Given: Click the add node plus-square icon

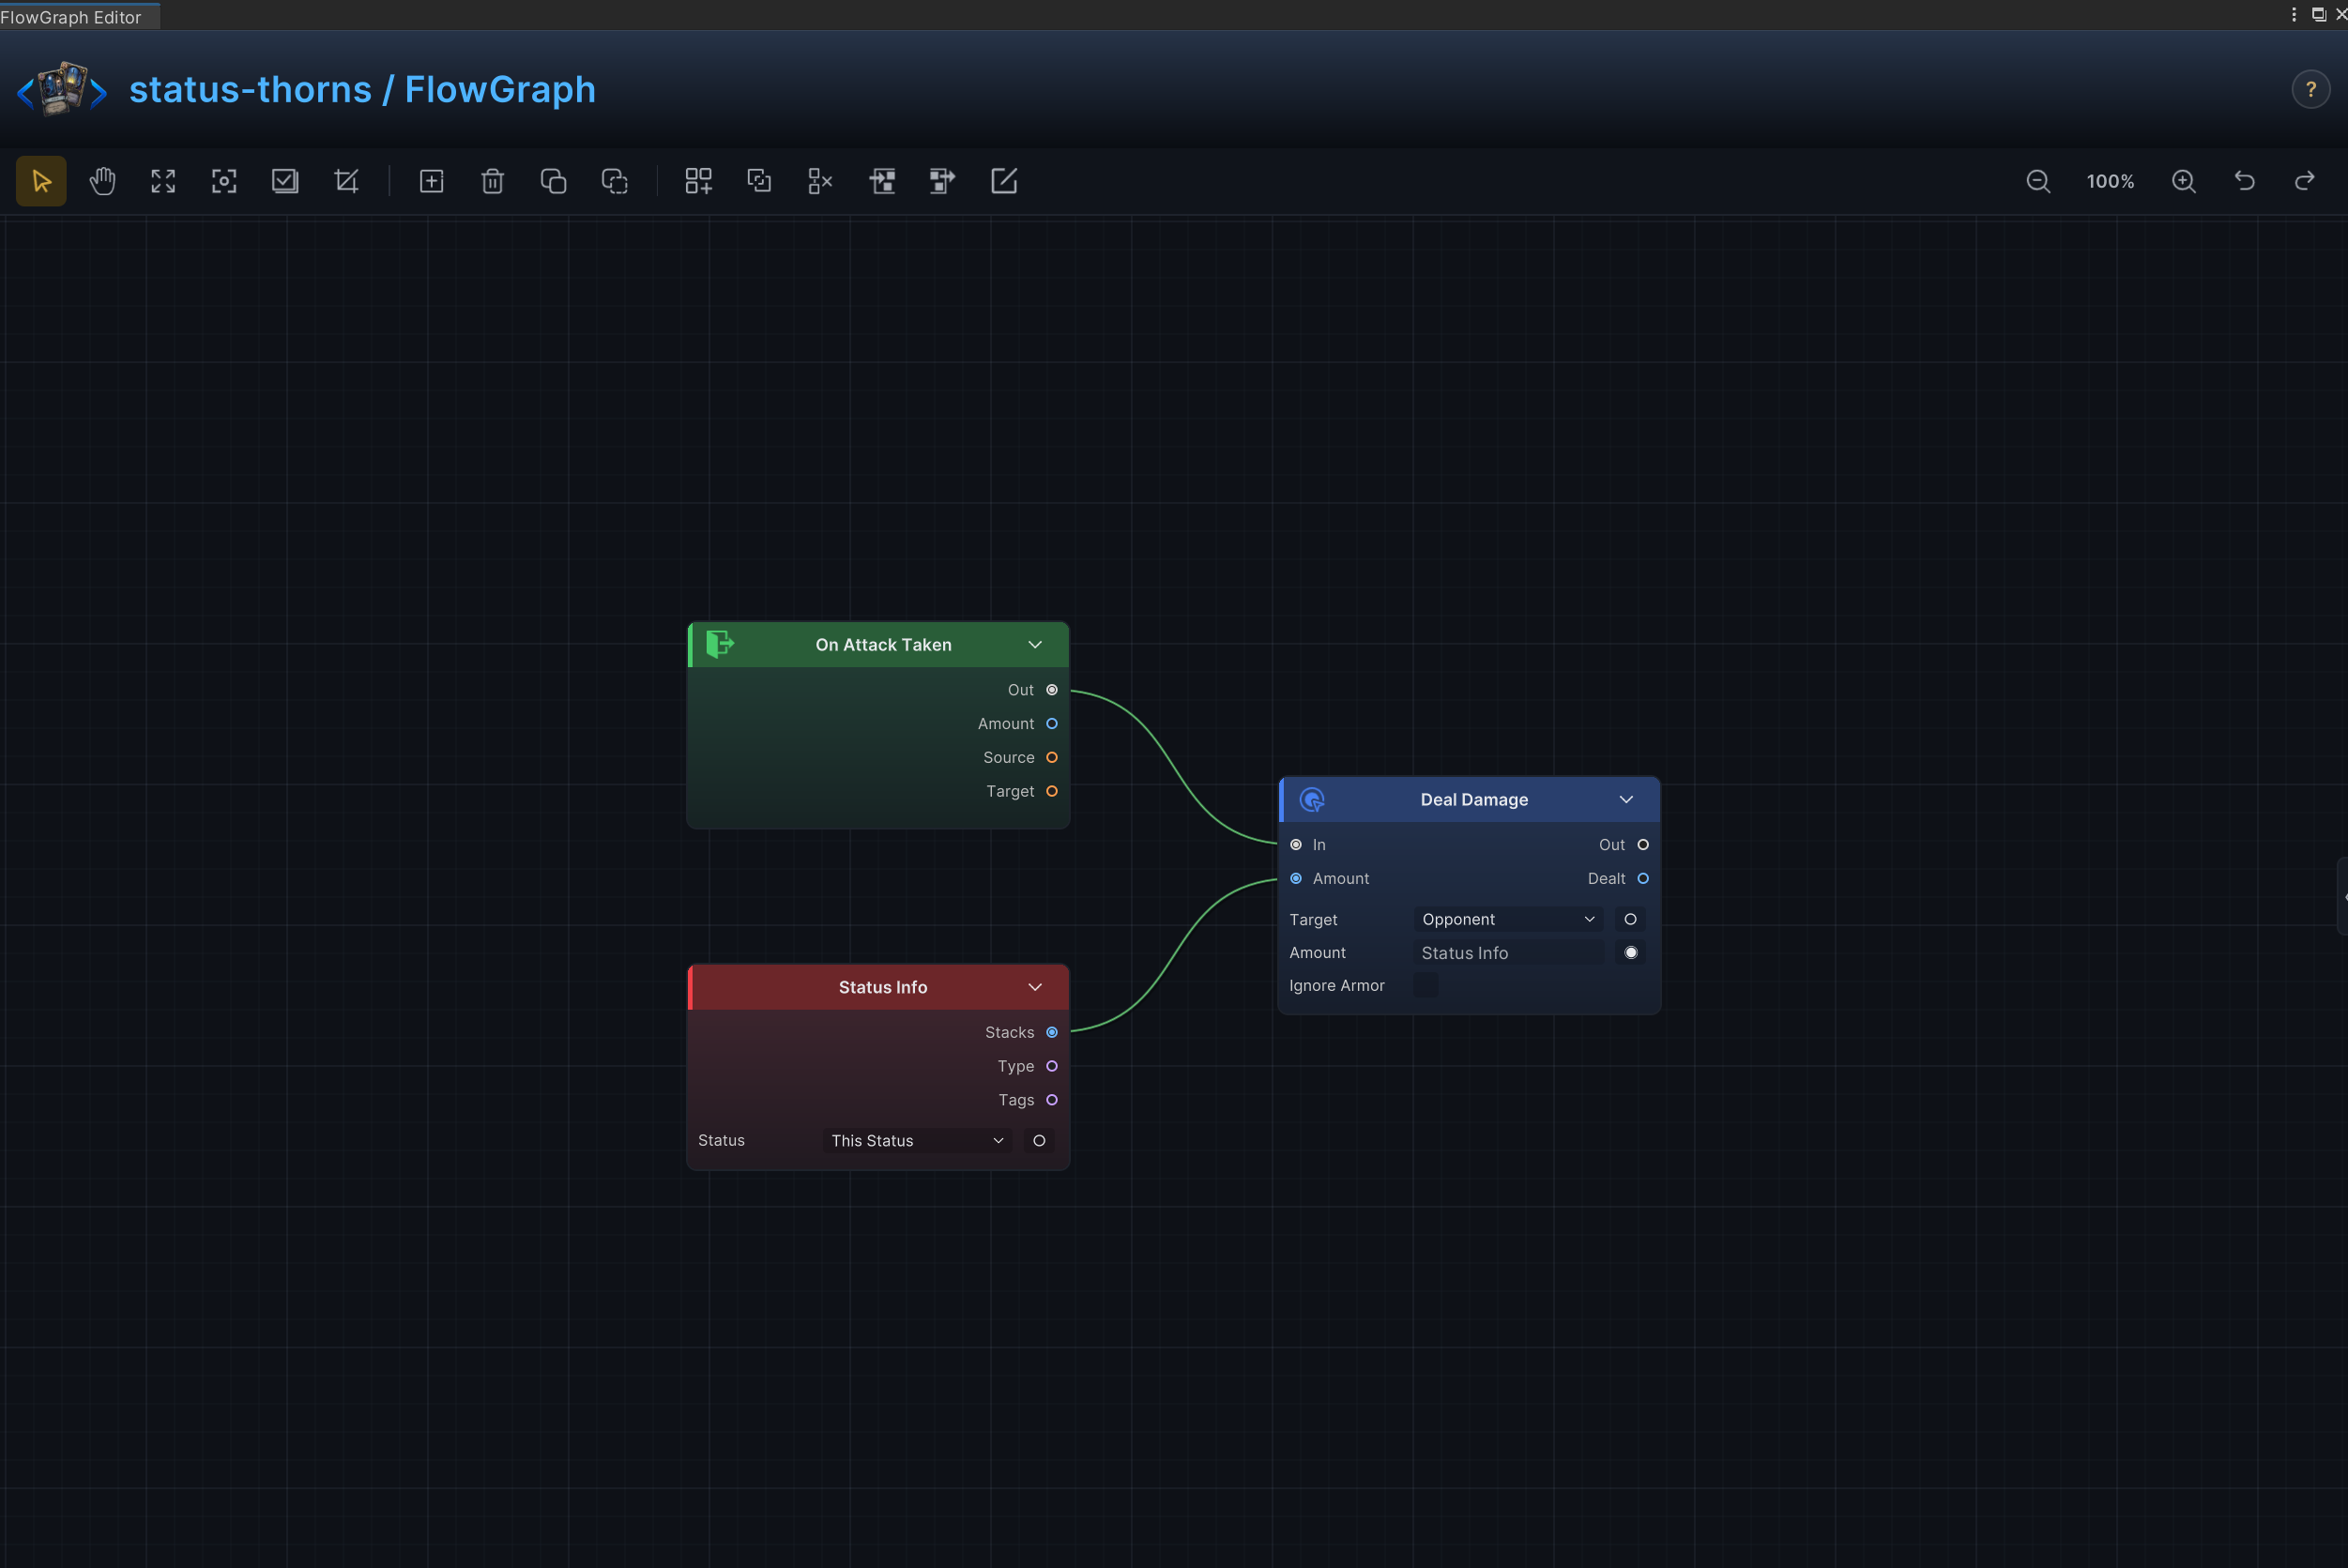Looking at the screenshot, I should (431, 181).
